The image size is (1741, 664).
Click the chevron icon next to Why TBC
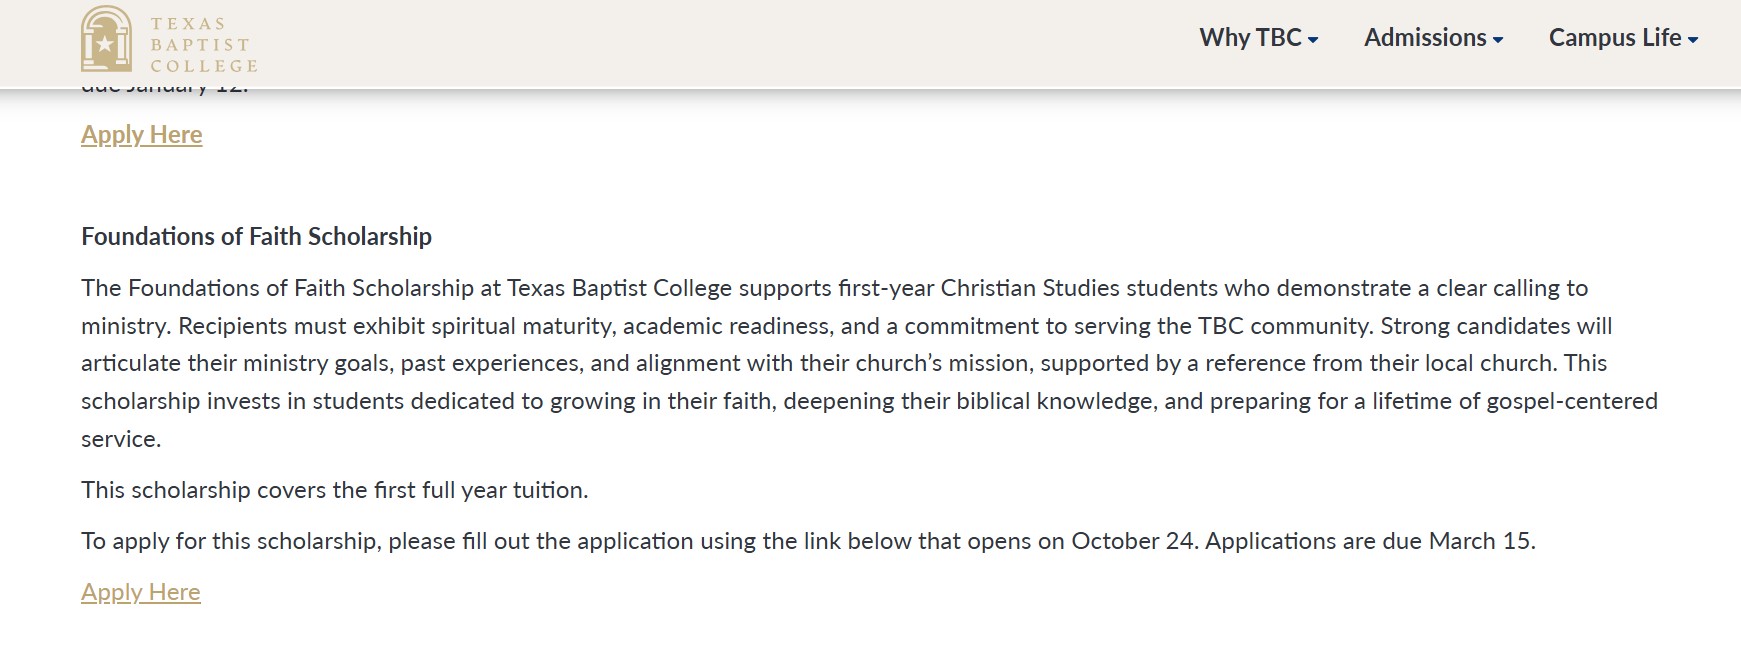(x=1313, y=38)
